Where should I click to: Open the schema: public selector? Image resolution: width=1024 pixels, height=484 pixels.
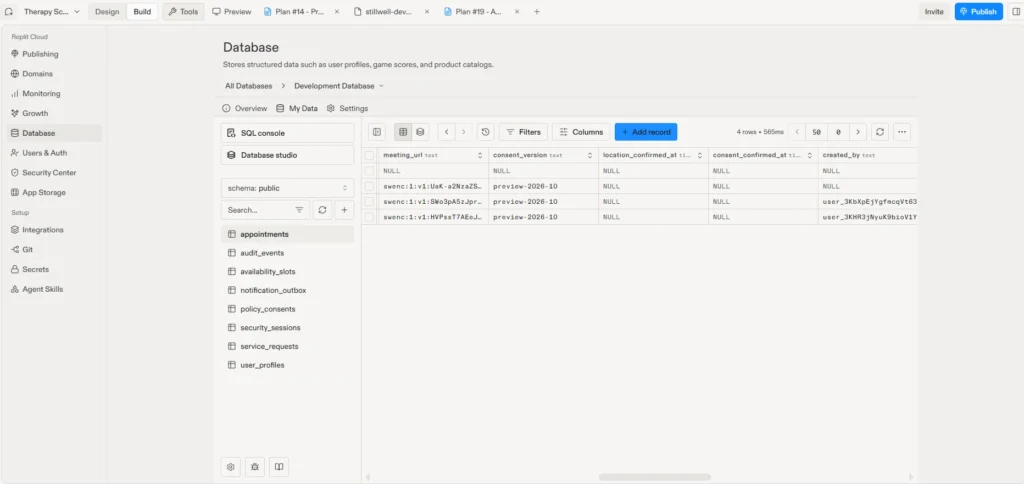(287, 188)
